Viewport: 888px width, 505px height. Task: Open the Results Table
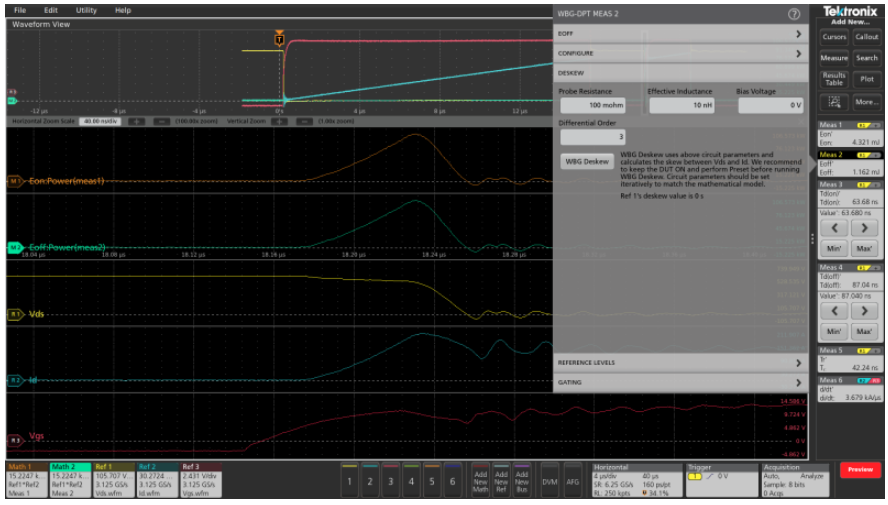coord(834,79)
